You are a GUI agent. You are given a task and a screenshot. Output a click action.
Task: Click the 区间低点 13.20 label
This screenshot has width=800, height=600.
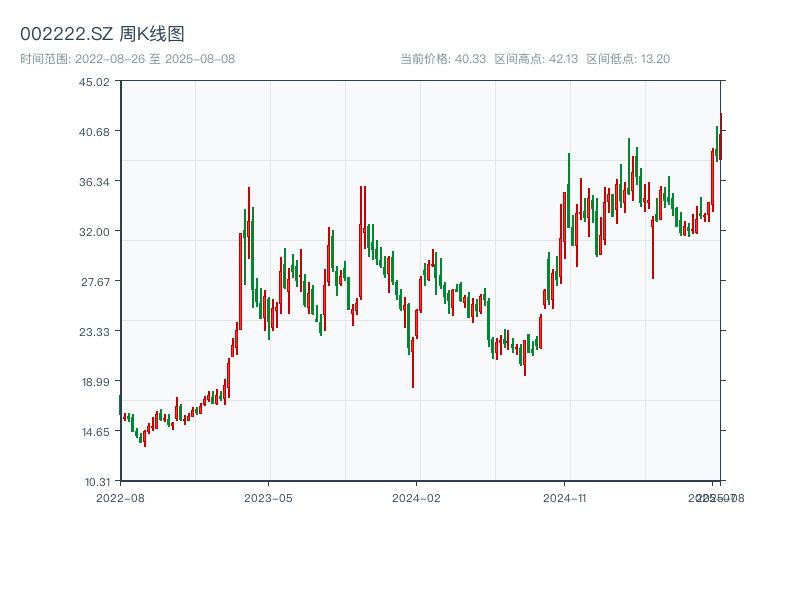pos(628,59)
